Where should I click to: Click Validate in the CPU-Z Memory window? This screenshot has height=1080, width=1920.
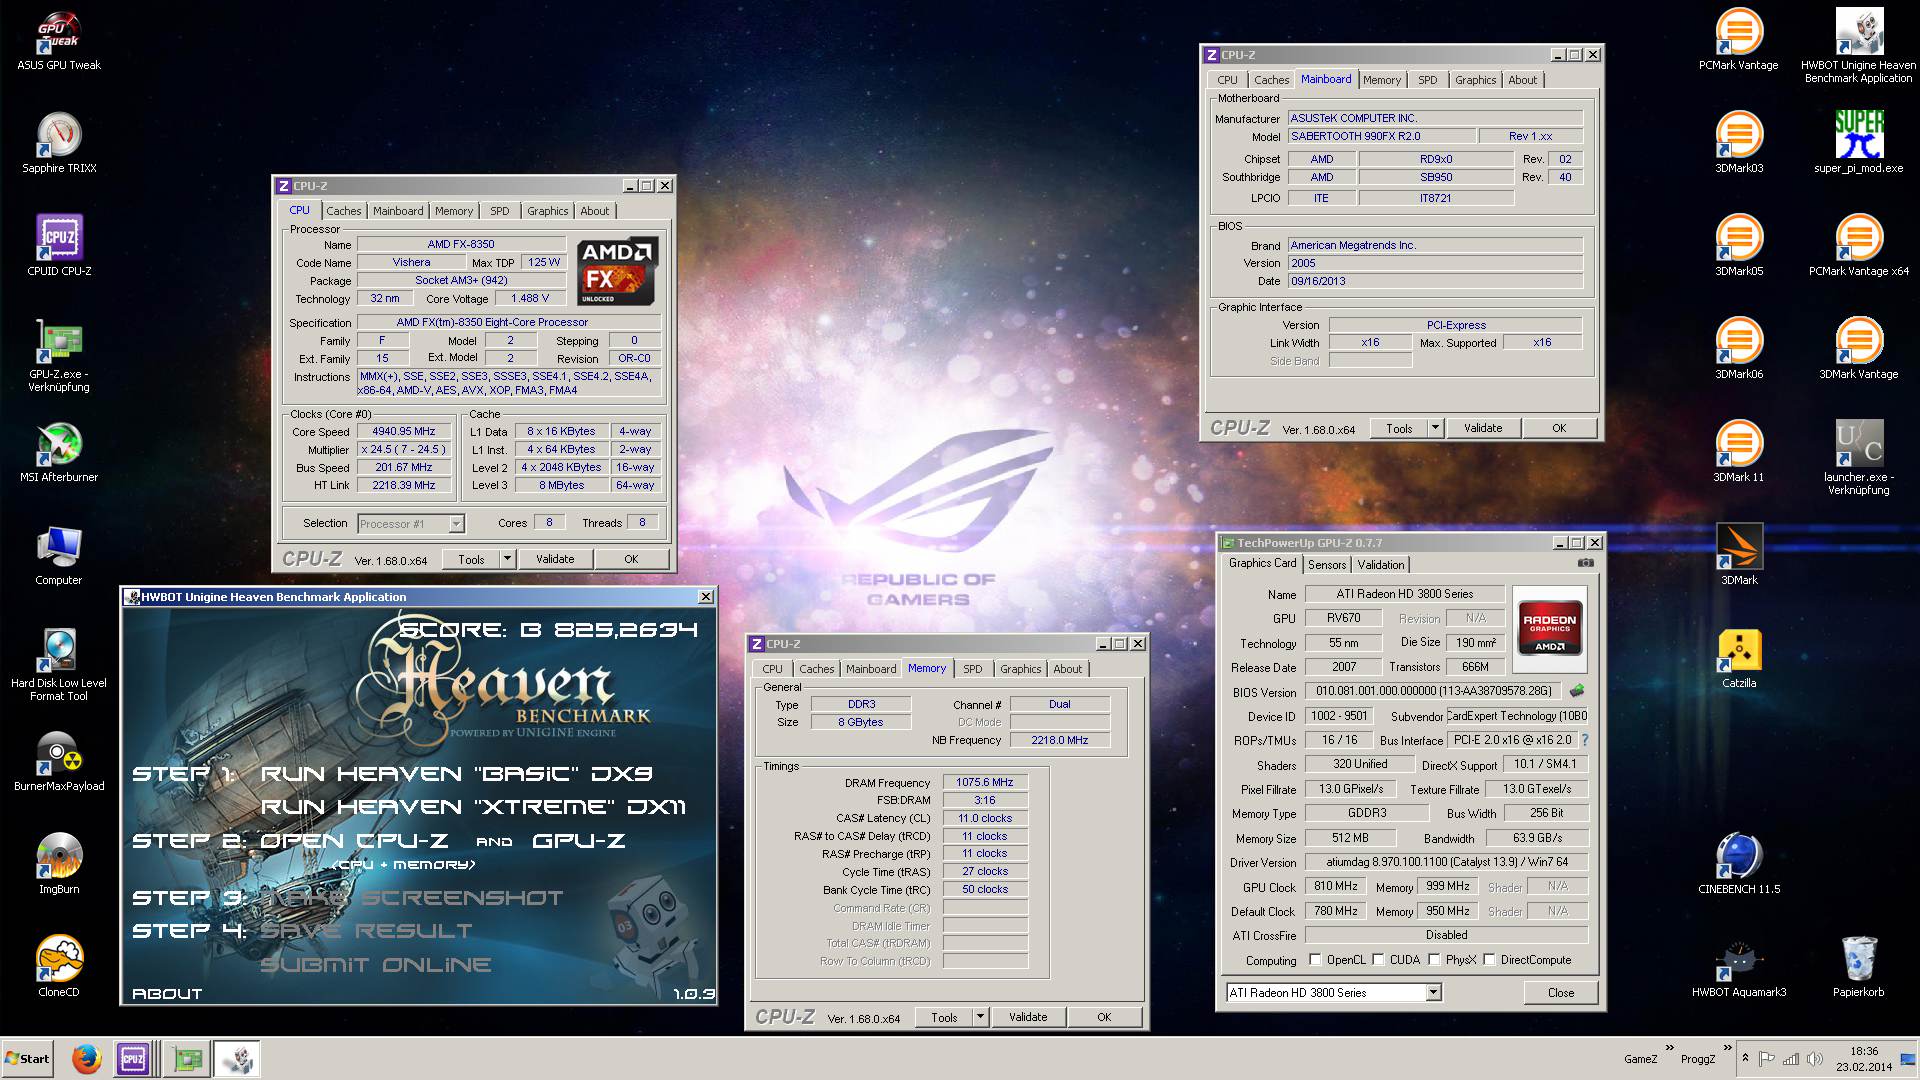coord(1028,1016)
